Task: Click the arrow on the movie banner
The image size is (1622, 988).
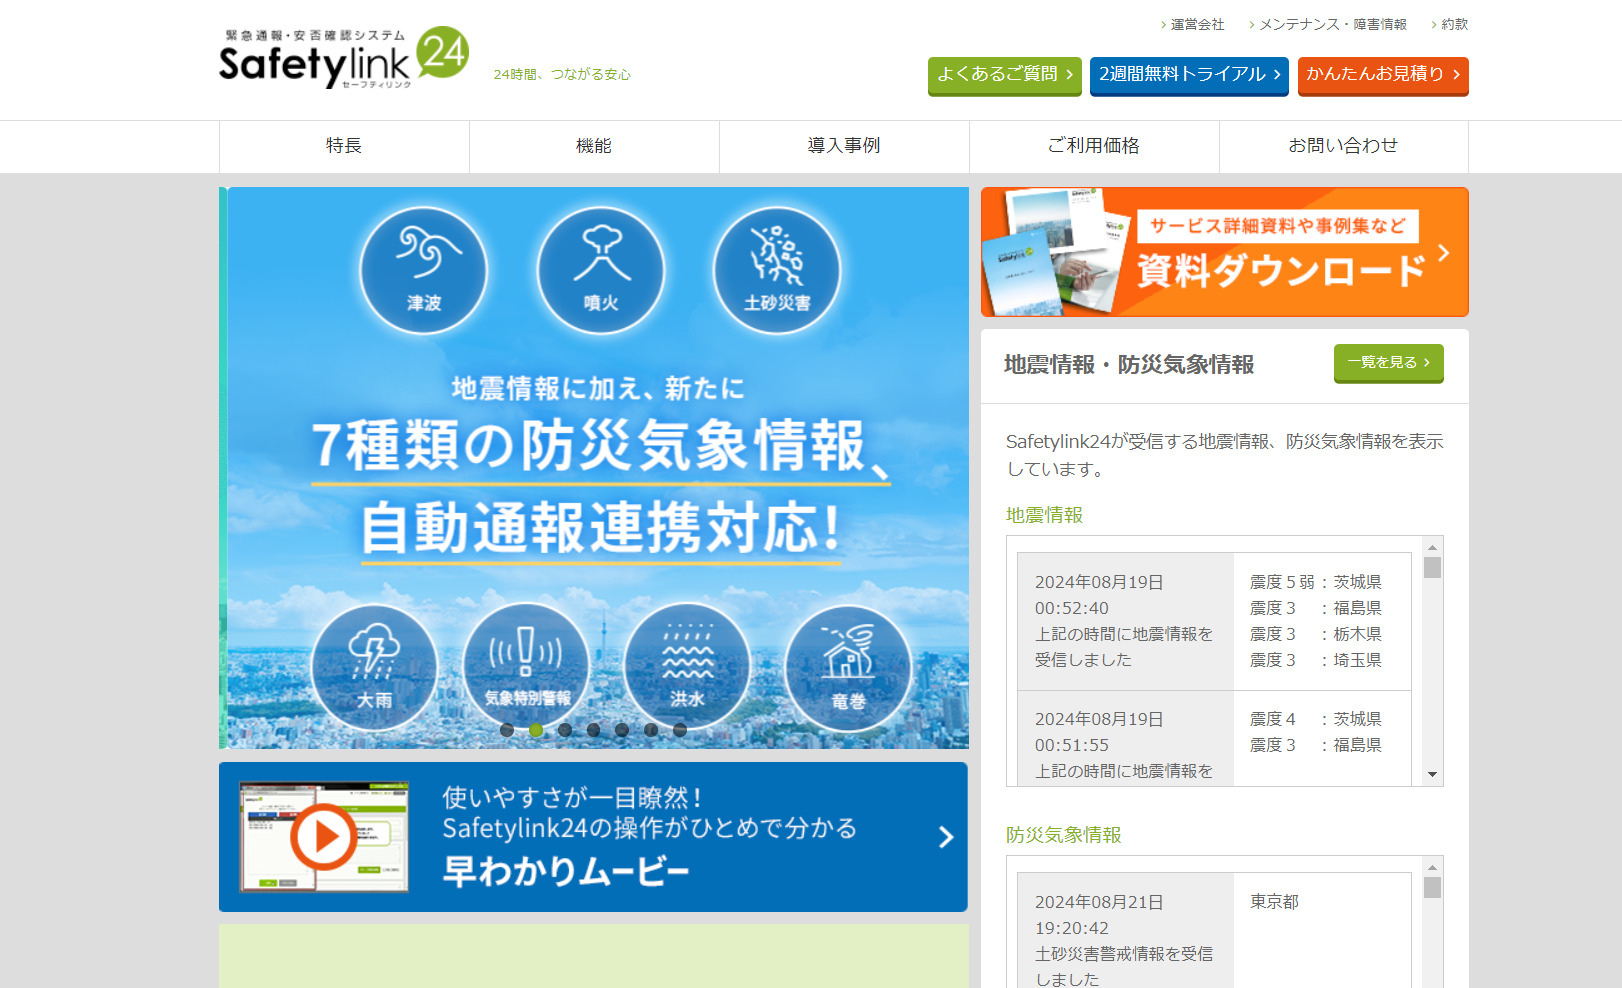Action: (x=945, y=837)
